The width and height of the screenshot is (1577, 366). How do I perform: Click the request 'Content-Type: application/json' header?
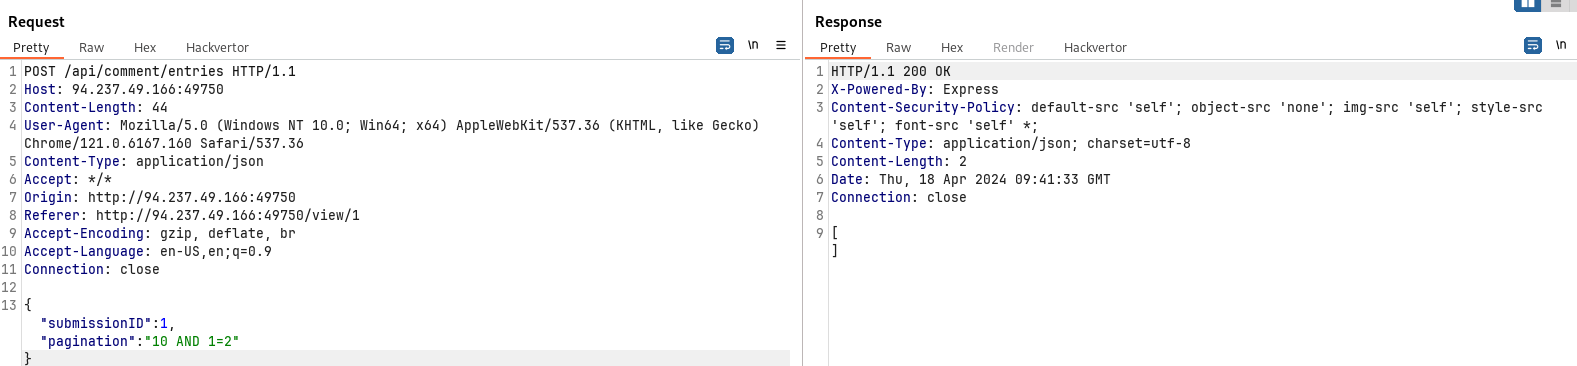pos(144,161)
